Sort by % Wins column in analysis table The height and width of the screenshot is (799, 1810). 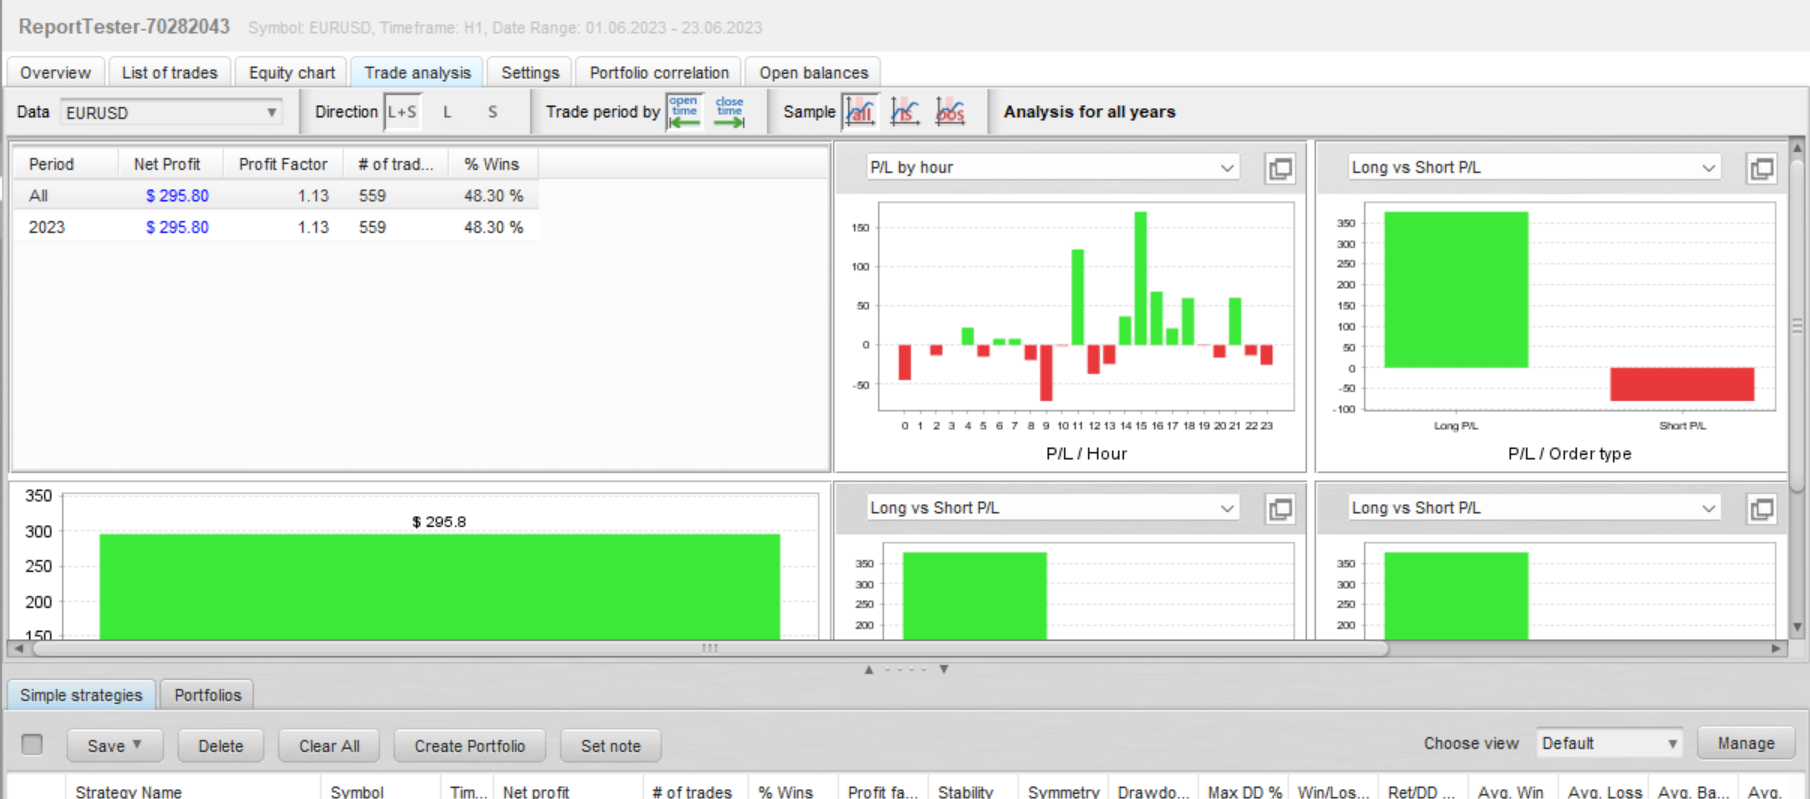tap(492, 164)
